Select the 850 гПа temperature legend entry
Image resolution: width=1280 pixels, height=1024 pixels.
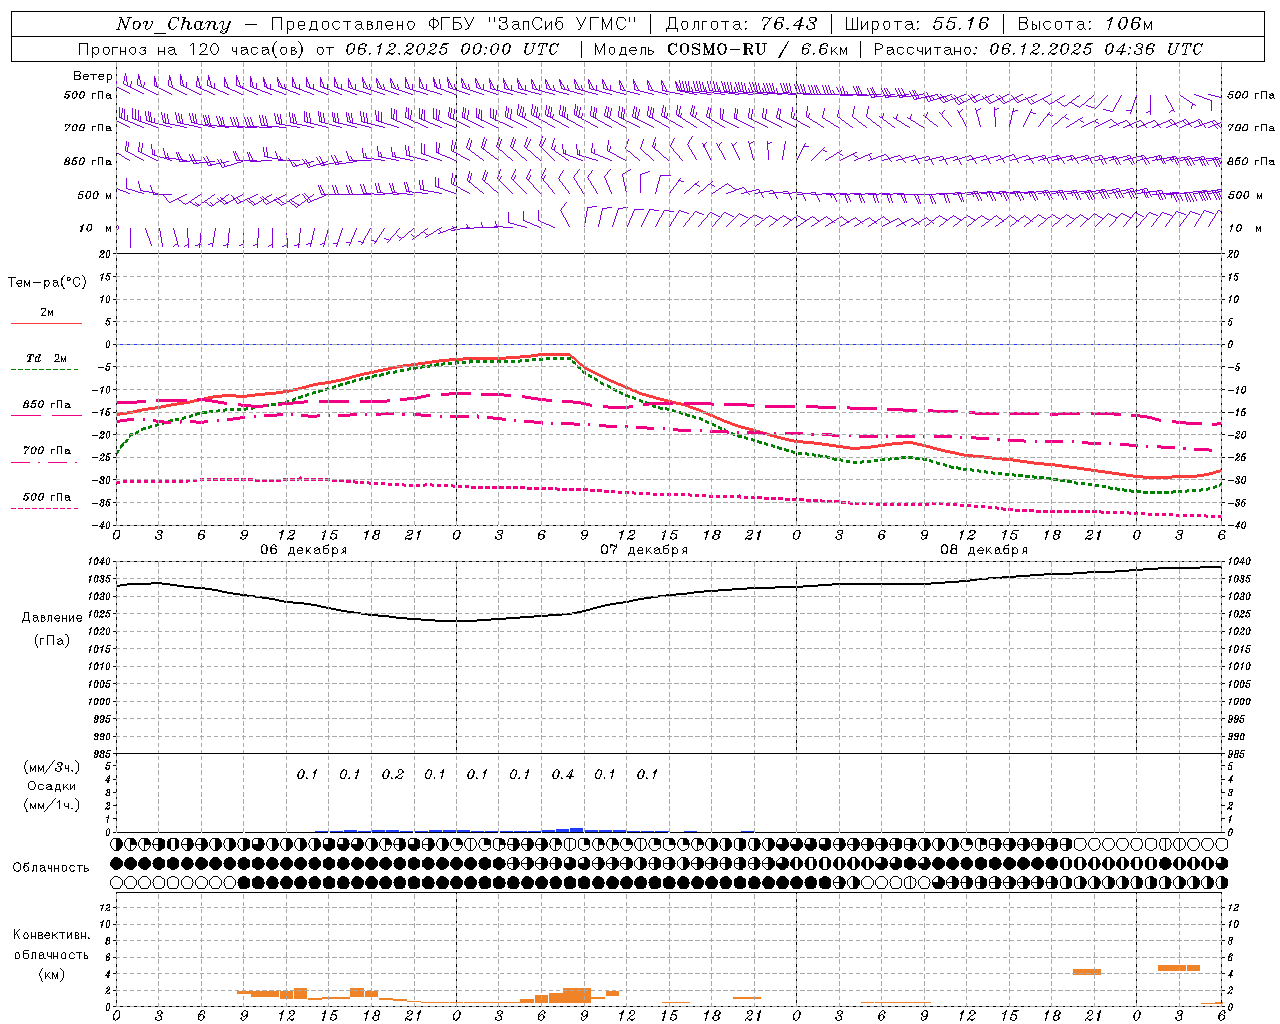pyautogui.click(x=47, y=405)
